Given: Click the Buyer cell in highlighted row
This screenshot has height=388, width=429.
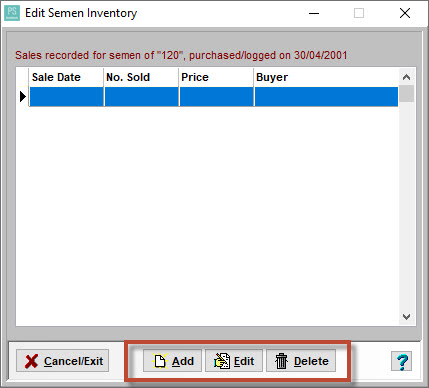Looking at the screenshot, I should point(326,97).
